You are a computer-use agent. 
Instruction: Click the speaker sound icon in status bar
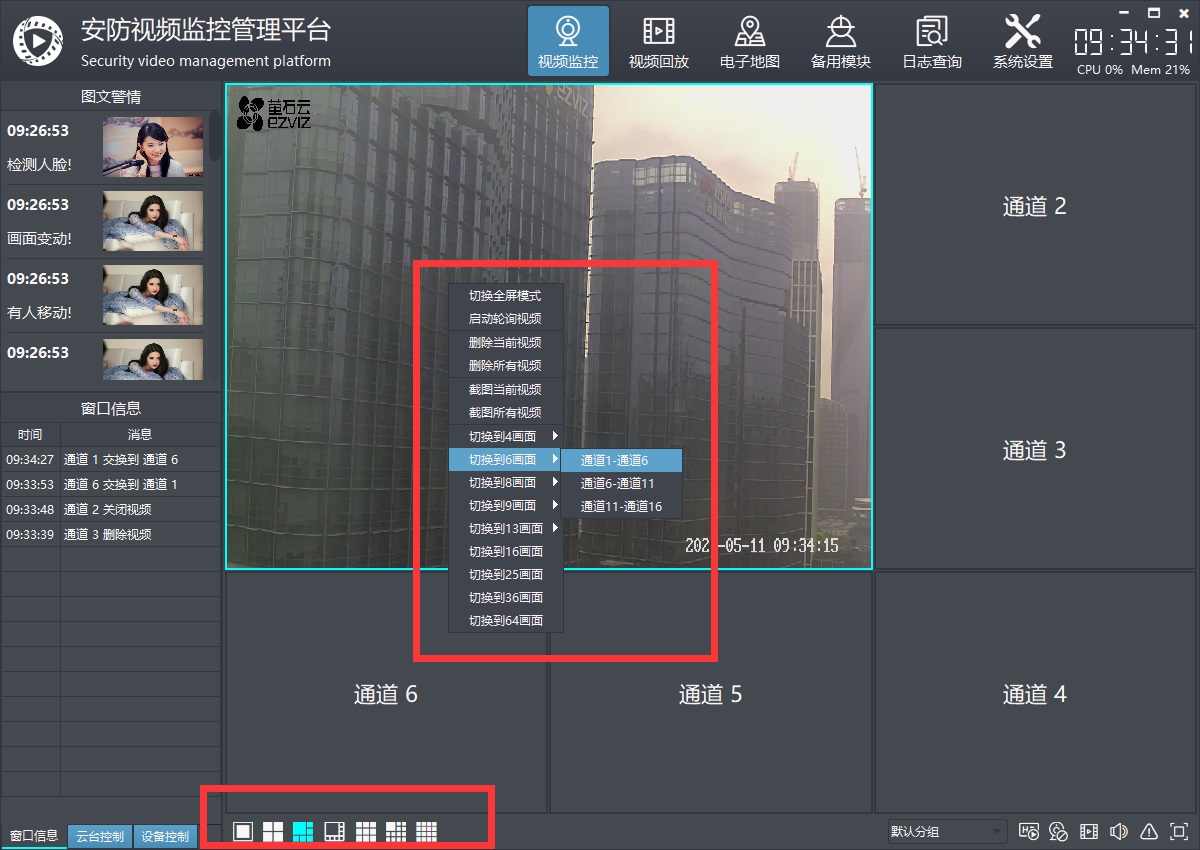(x=1119, y=832)
